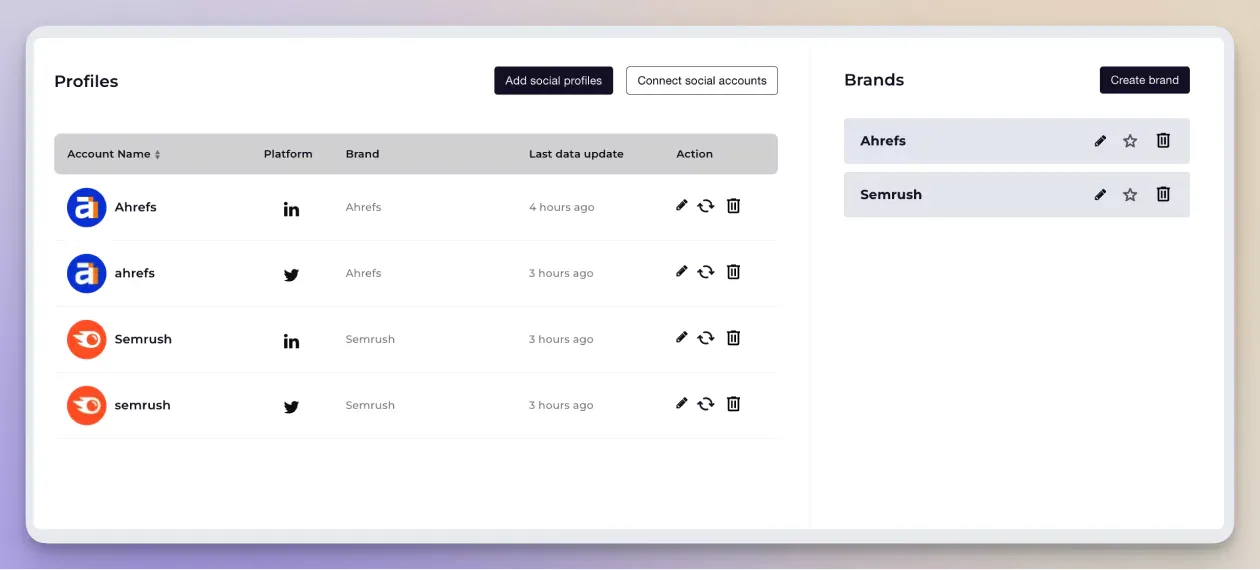This screenshot has height=570, width=1260.
Task: Edit the Semrush brand
Action: point(1100,194)
